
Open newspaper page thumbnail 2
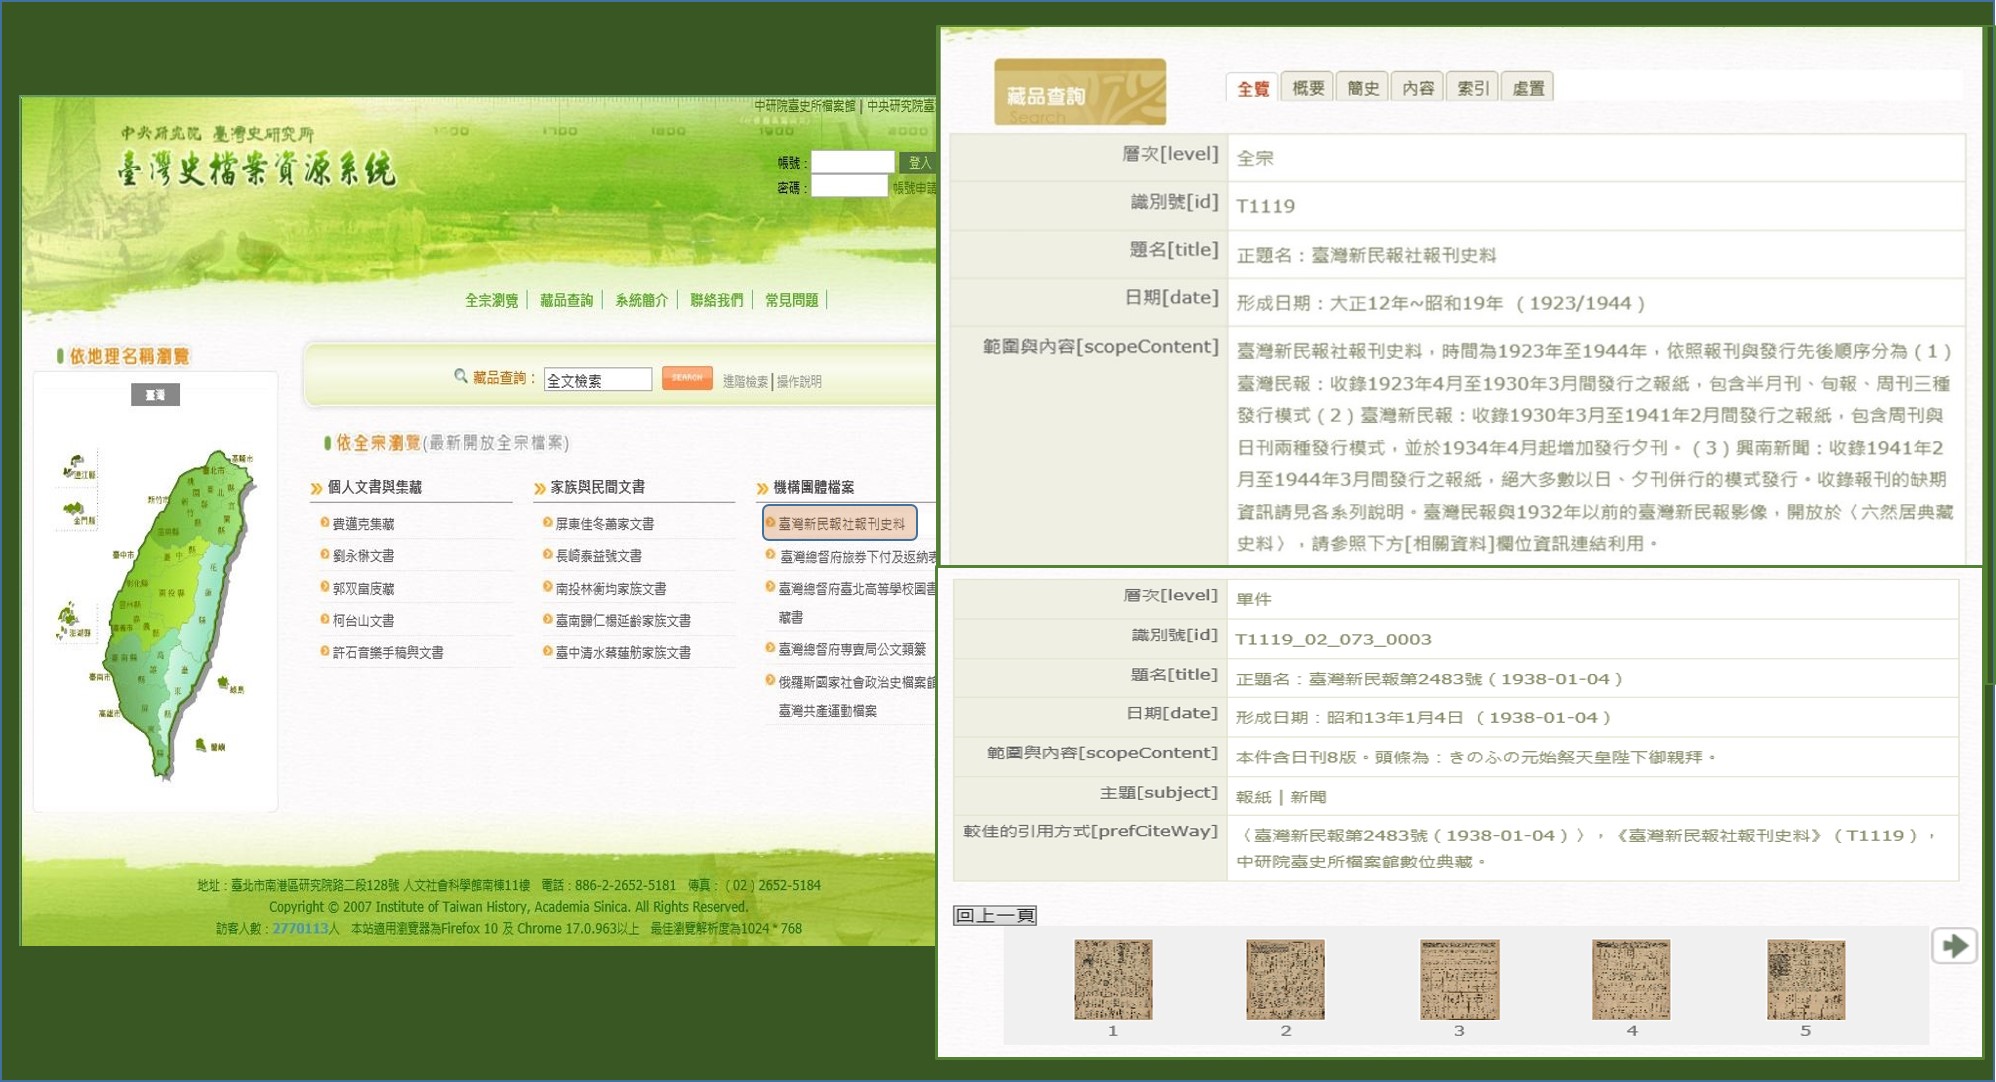[1285, 979]
